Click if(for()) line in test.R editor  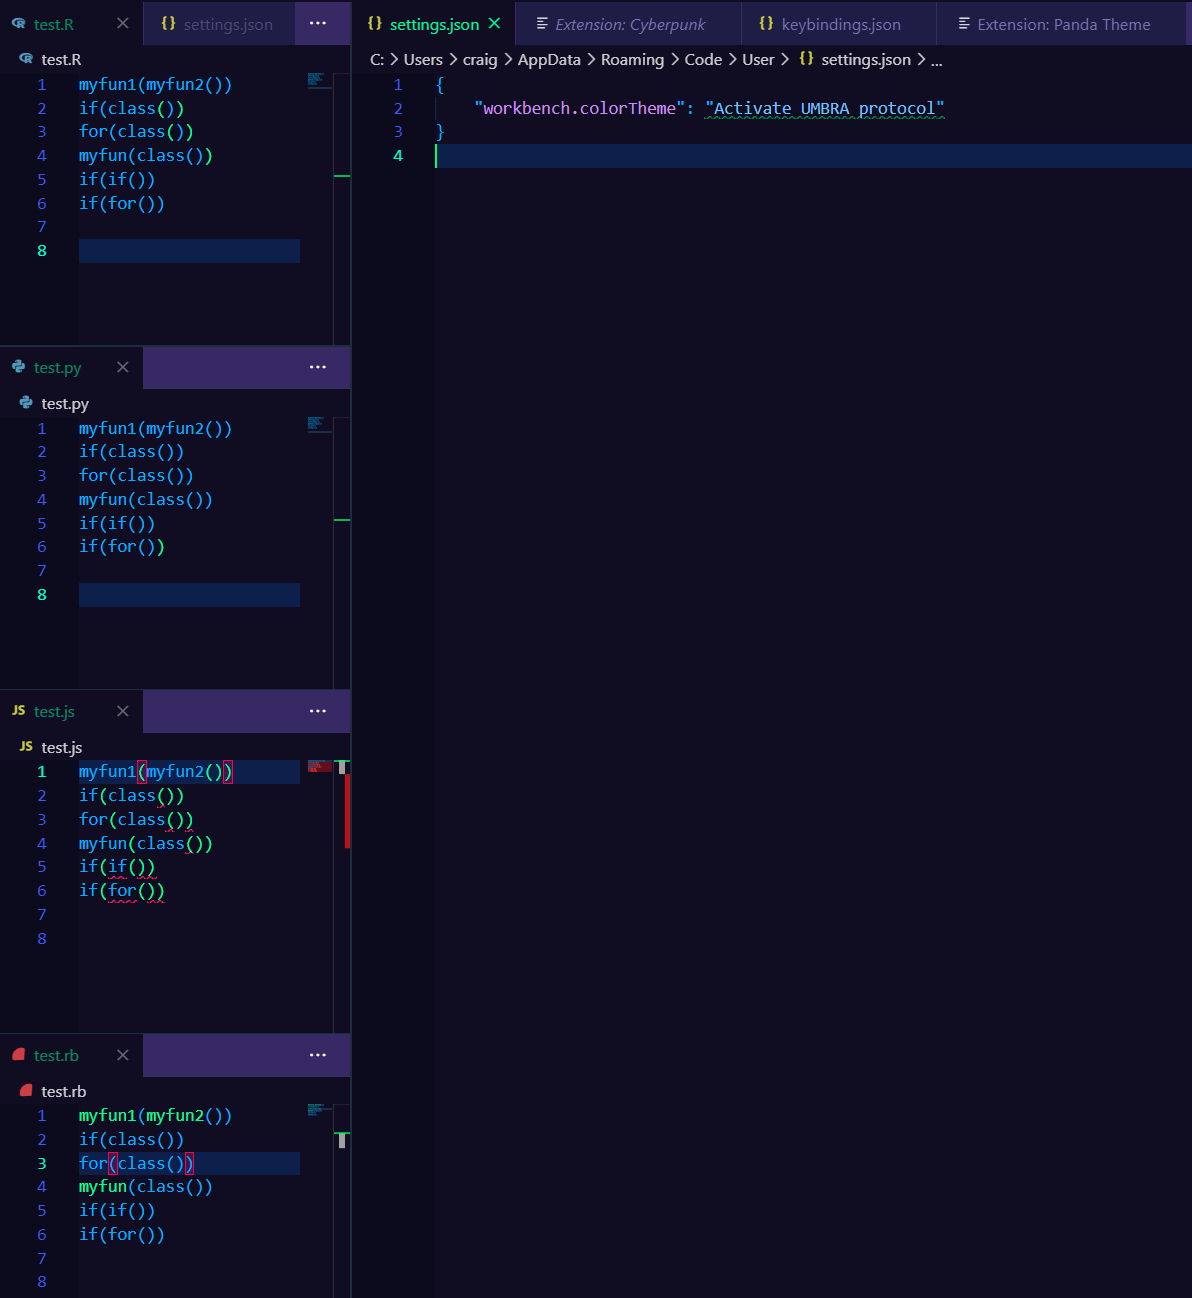122,203
